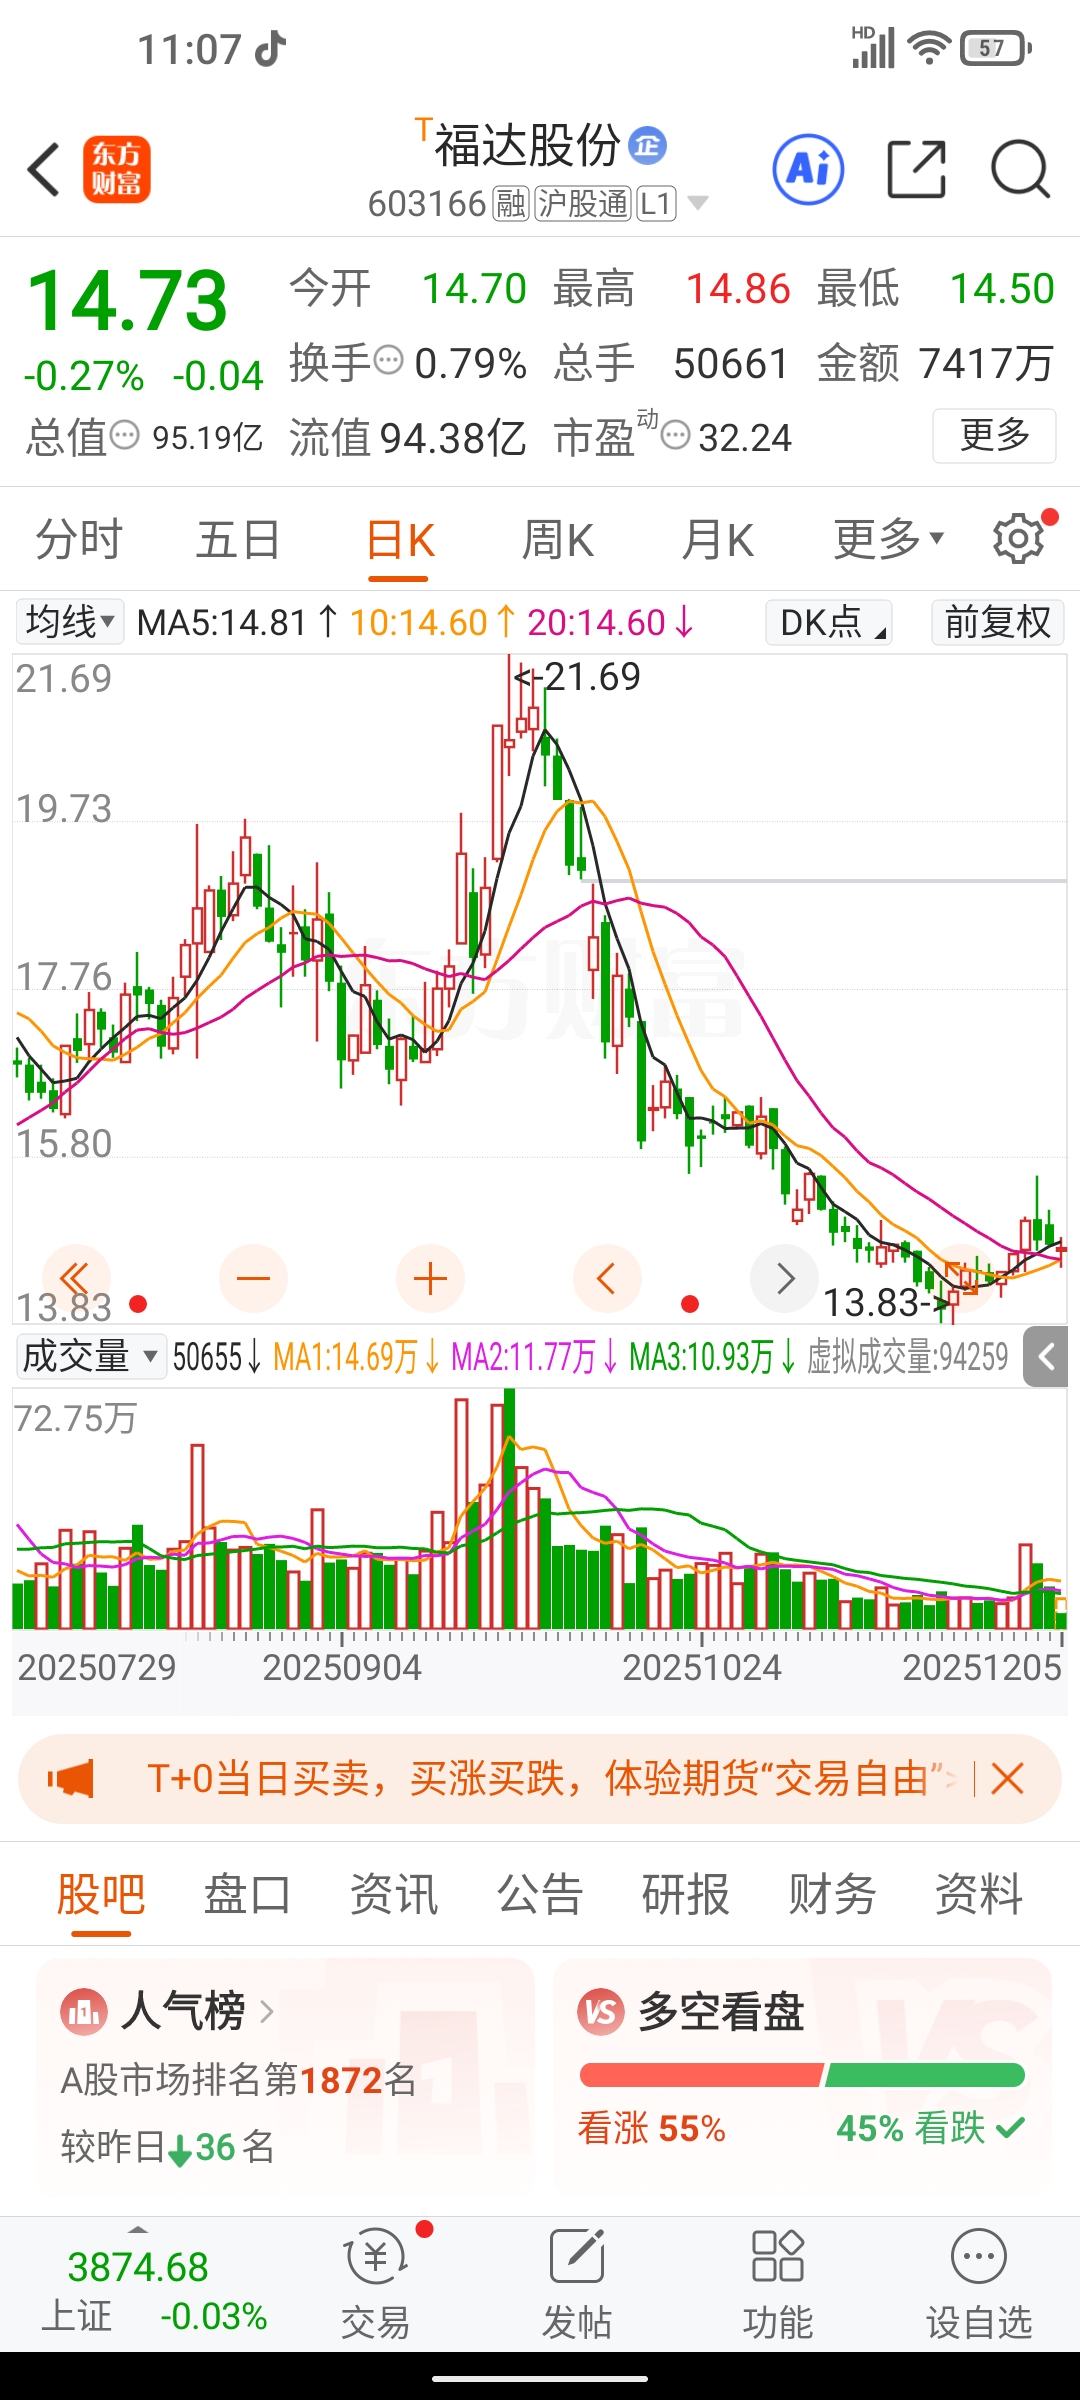Viewport: 1080px width, 2400px height.
Task: Tap the share export icon
Action: click(x=916, y=169)
